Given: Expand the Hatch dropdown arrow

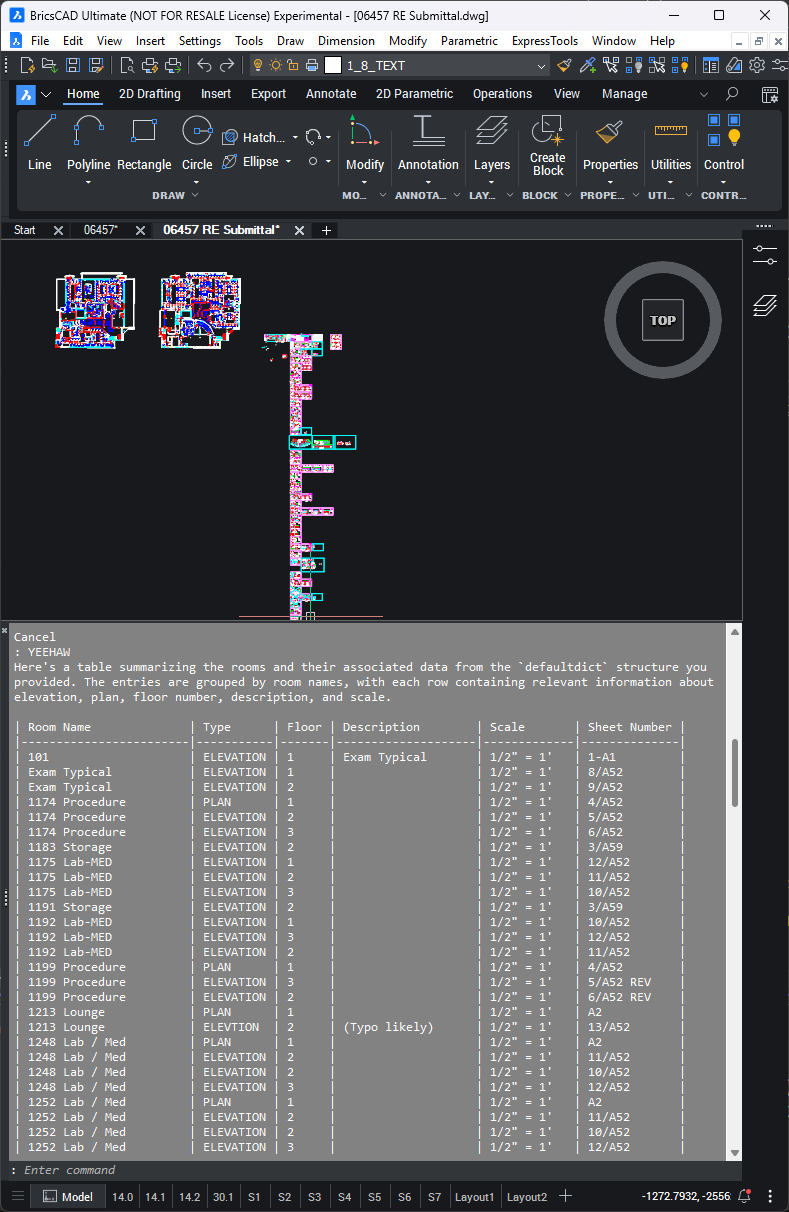Looking at the screenshot, I should (x=295, y=137).
